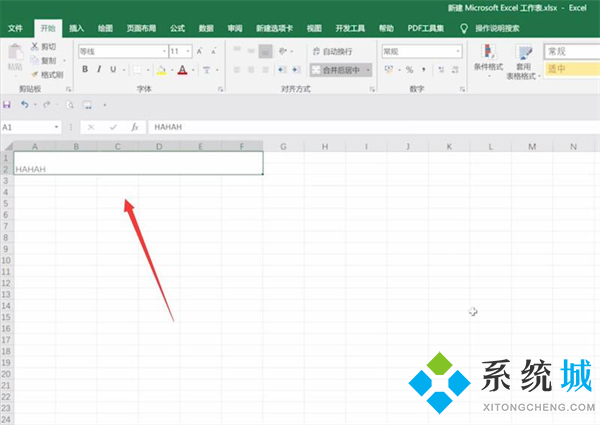Click the lightbulb Tell Me search (操作说明搜索)
600x425 pixels.
(491, 28)
